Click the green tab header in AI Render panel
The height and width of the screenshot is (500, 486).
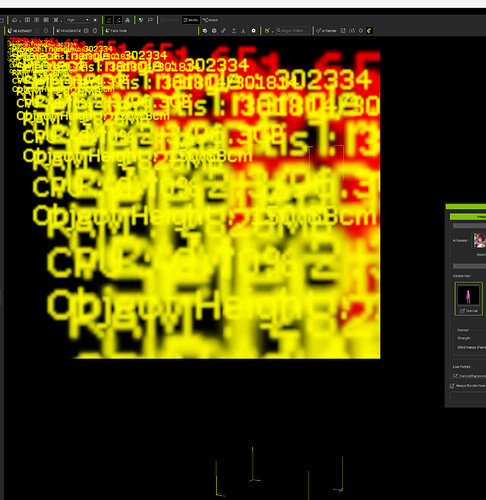pyautogui.click(x=468, y=217)
